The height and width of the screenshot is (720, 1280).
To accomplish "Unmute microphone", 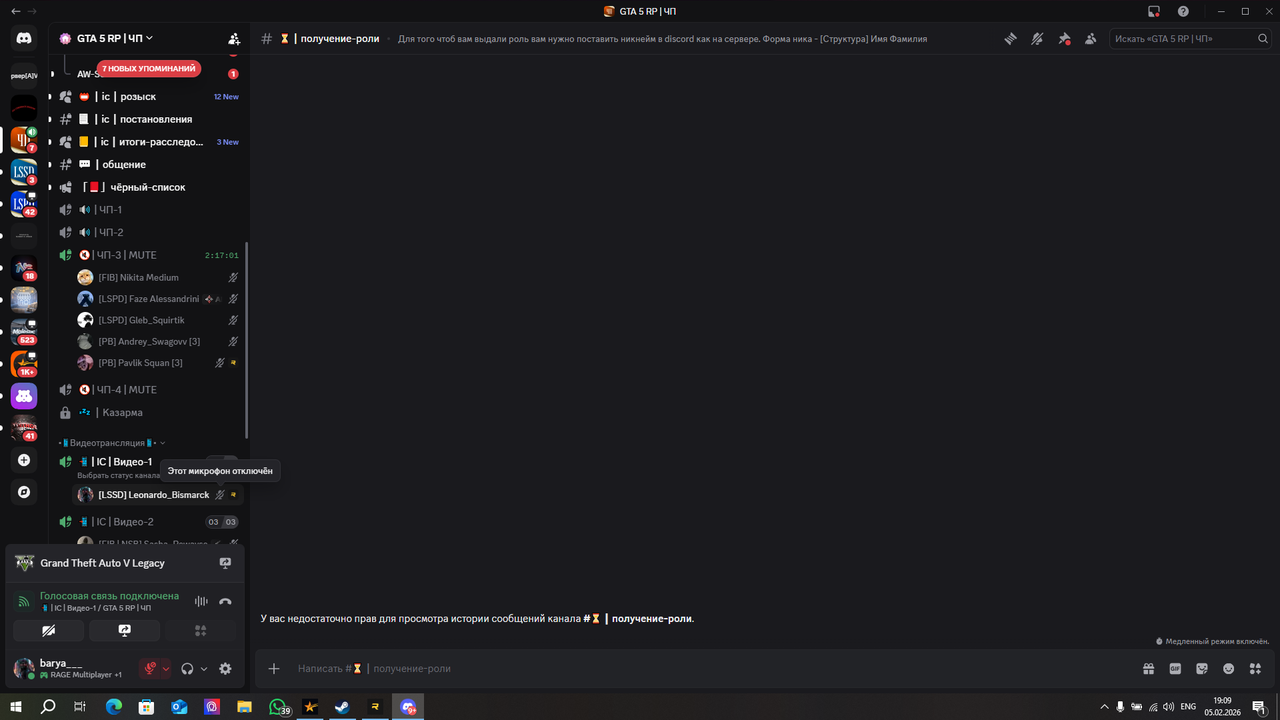I will (x=150, y=669).
